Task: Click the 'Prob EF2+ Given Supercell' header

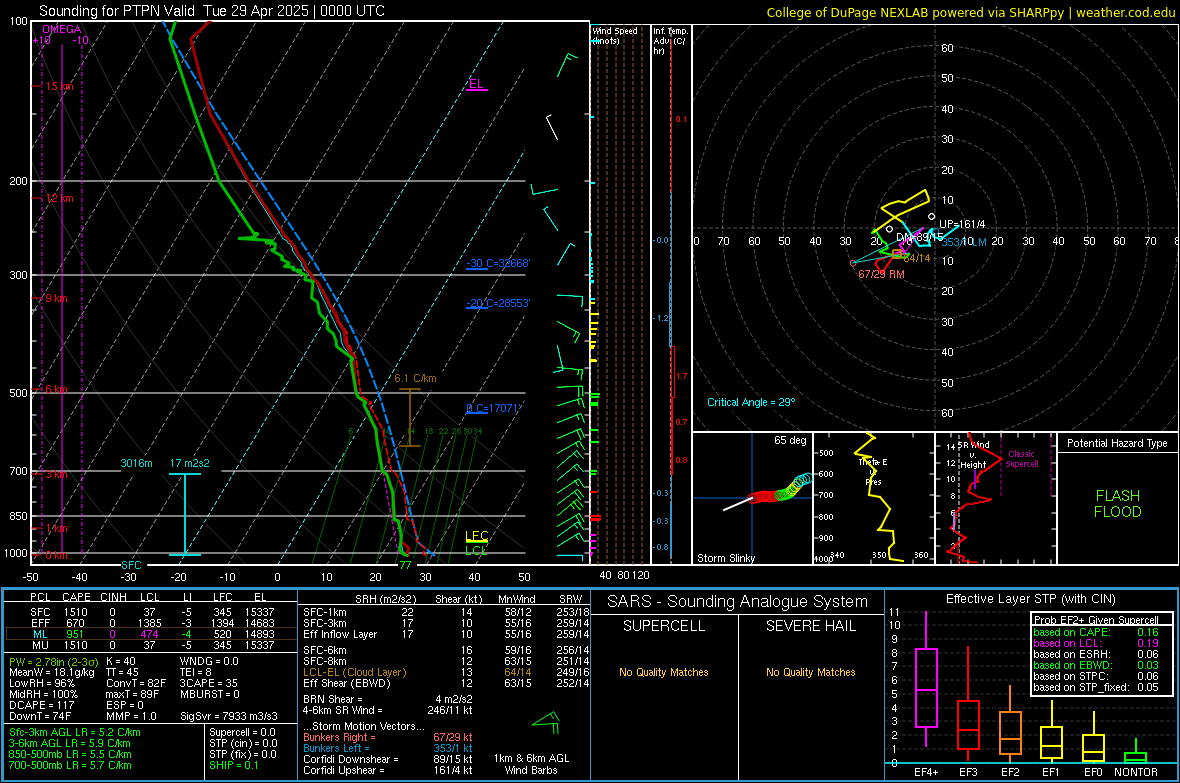Action: (1096, 620)
